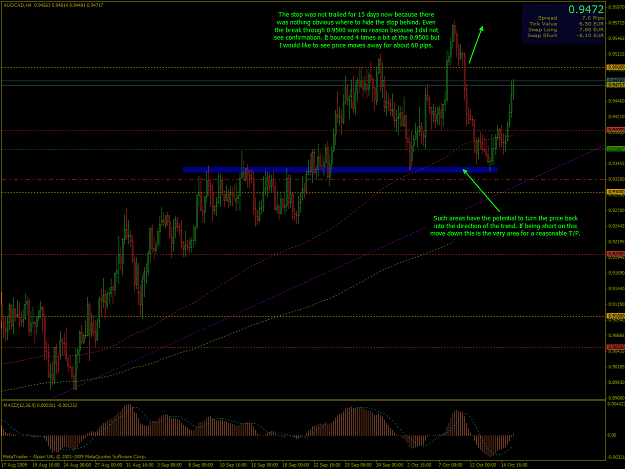Click the MetaTrader Alpari UK copyright text
This screenshot has width=625, height=469.
(x=75, y=457)
